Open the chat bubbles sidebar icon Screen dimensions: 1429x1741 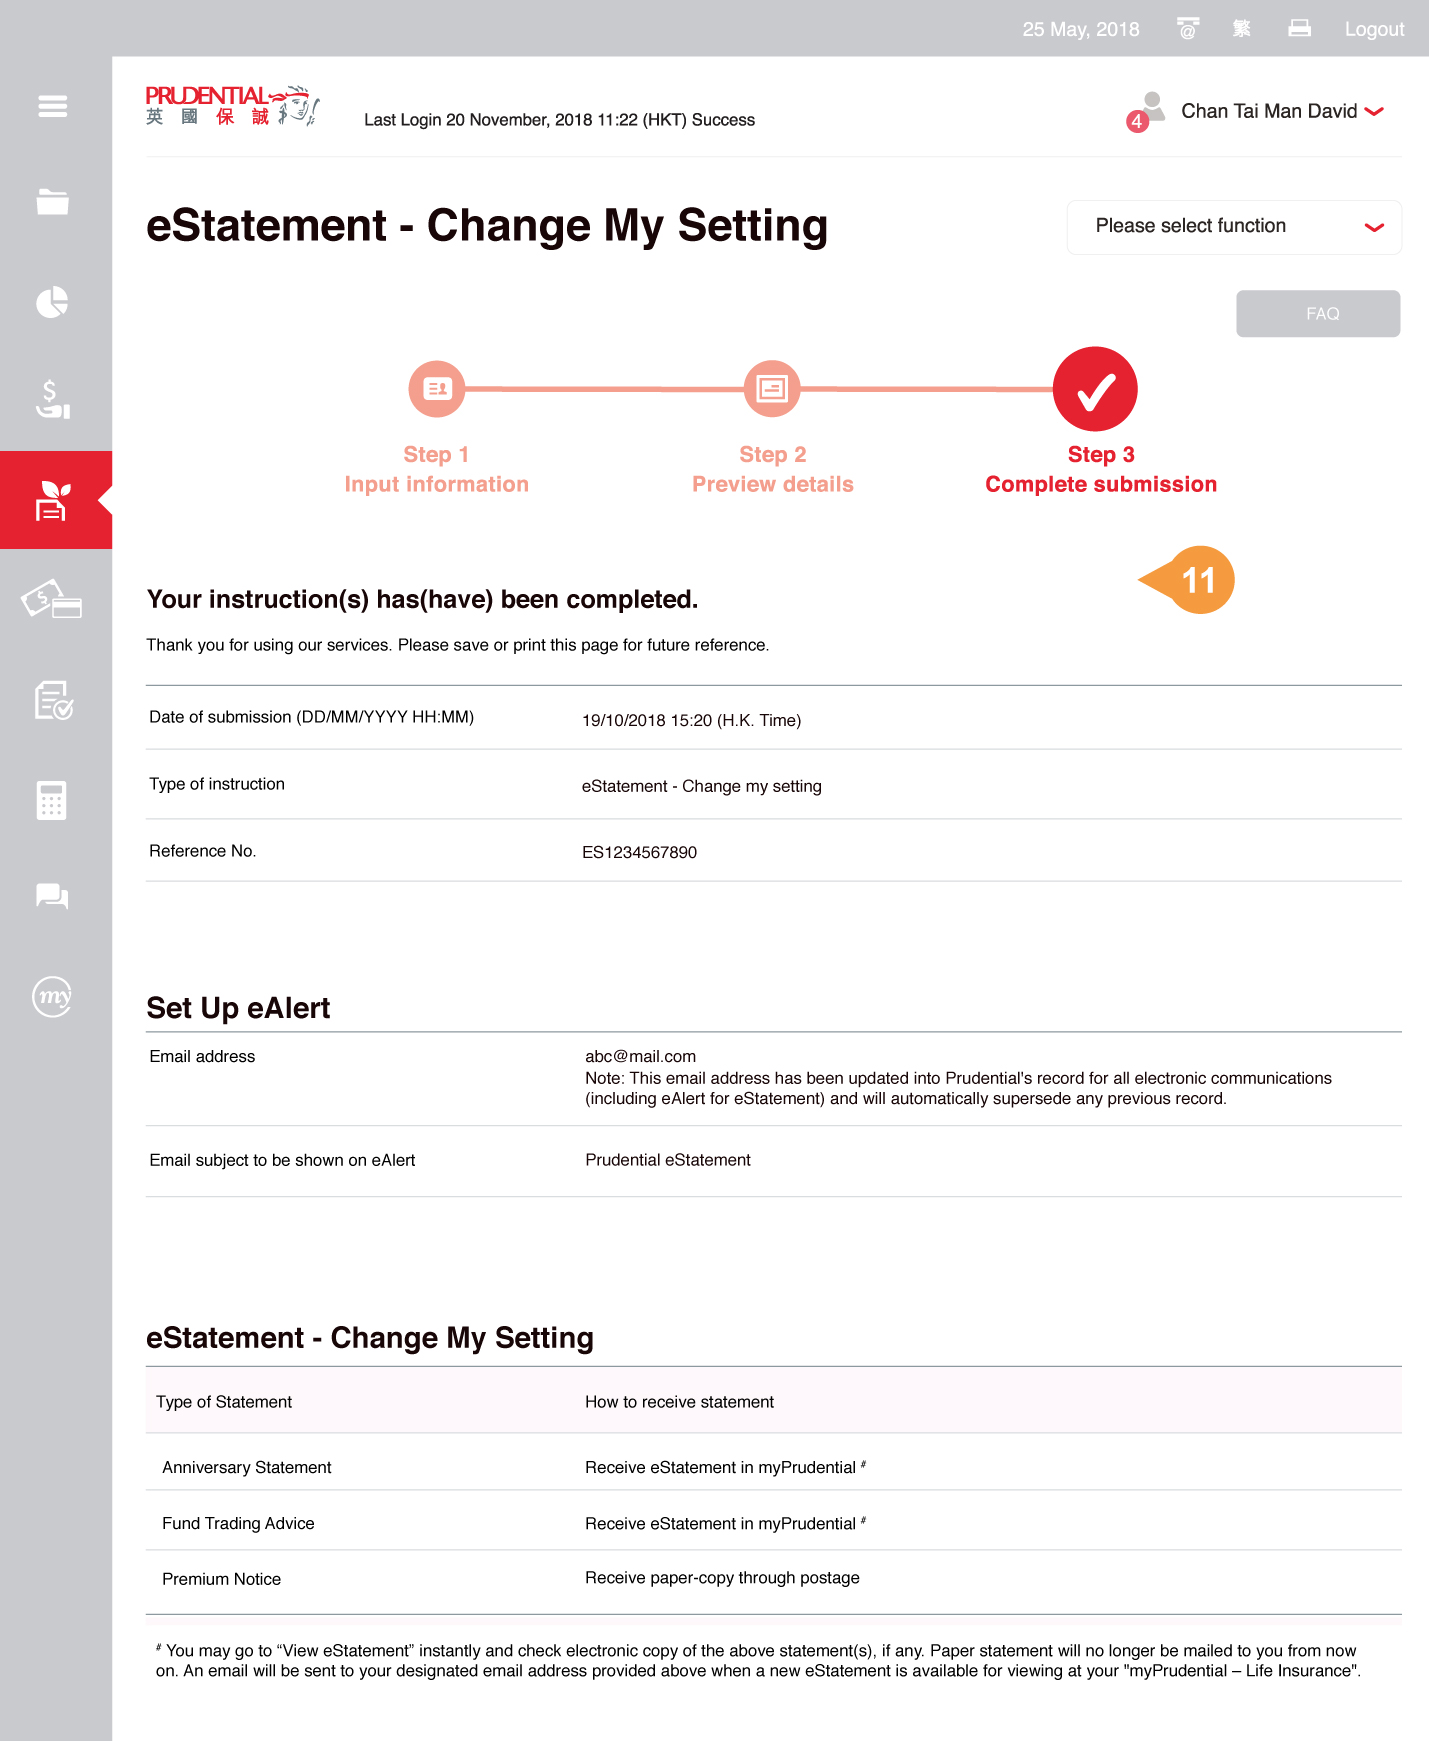pyautogui.click(x=53, y=896)
